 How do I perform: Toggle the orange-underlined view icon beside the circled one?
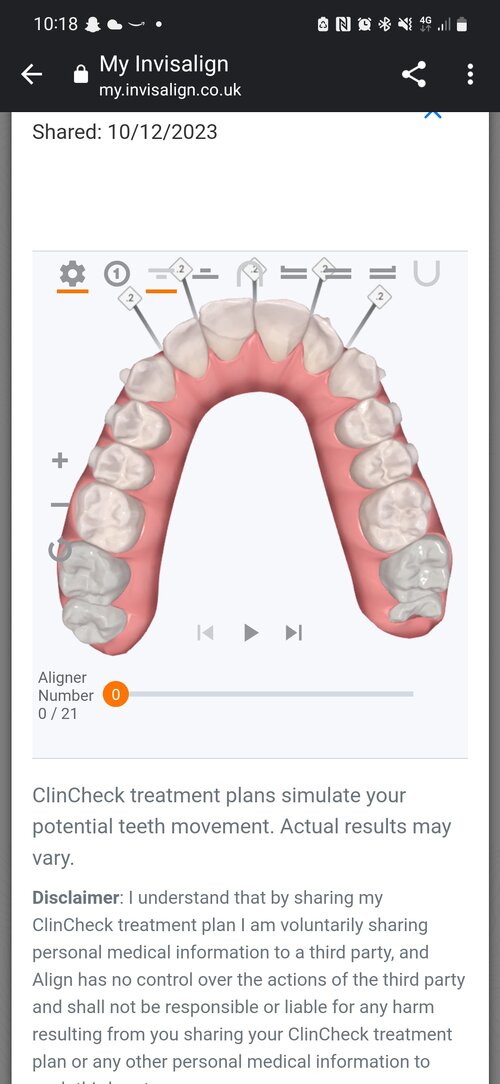pyautogui.click(x=161, y=275)
